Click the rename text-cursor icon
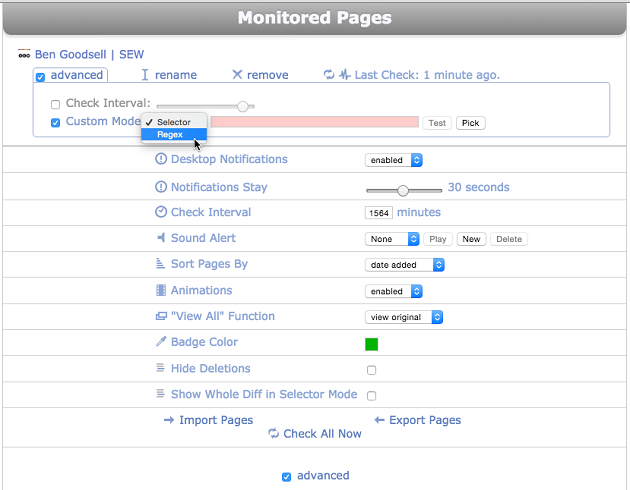 (145, 75)
